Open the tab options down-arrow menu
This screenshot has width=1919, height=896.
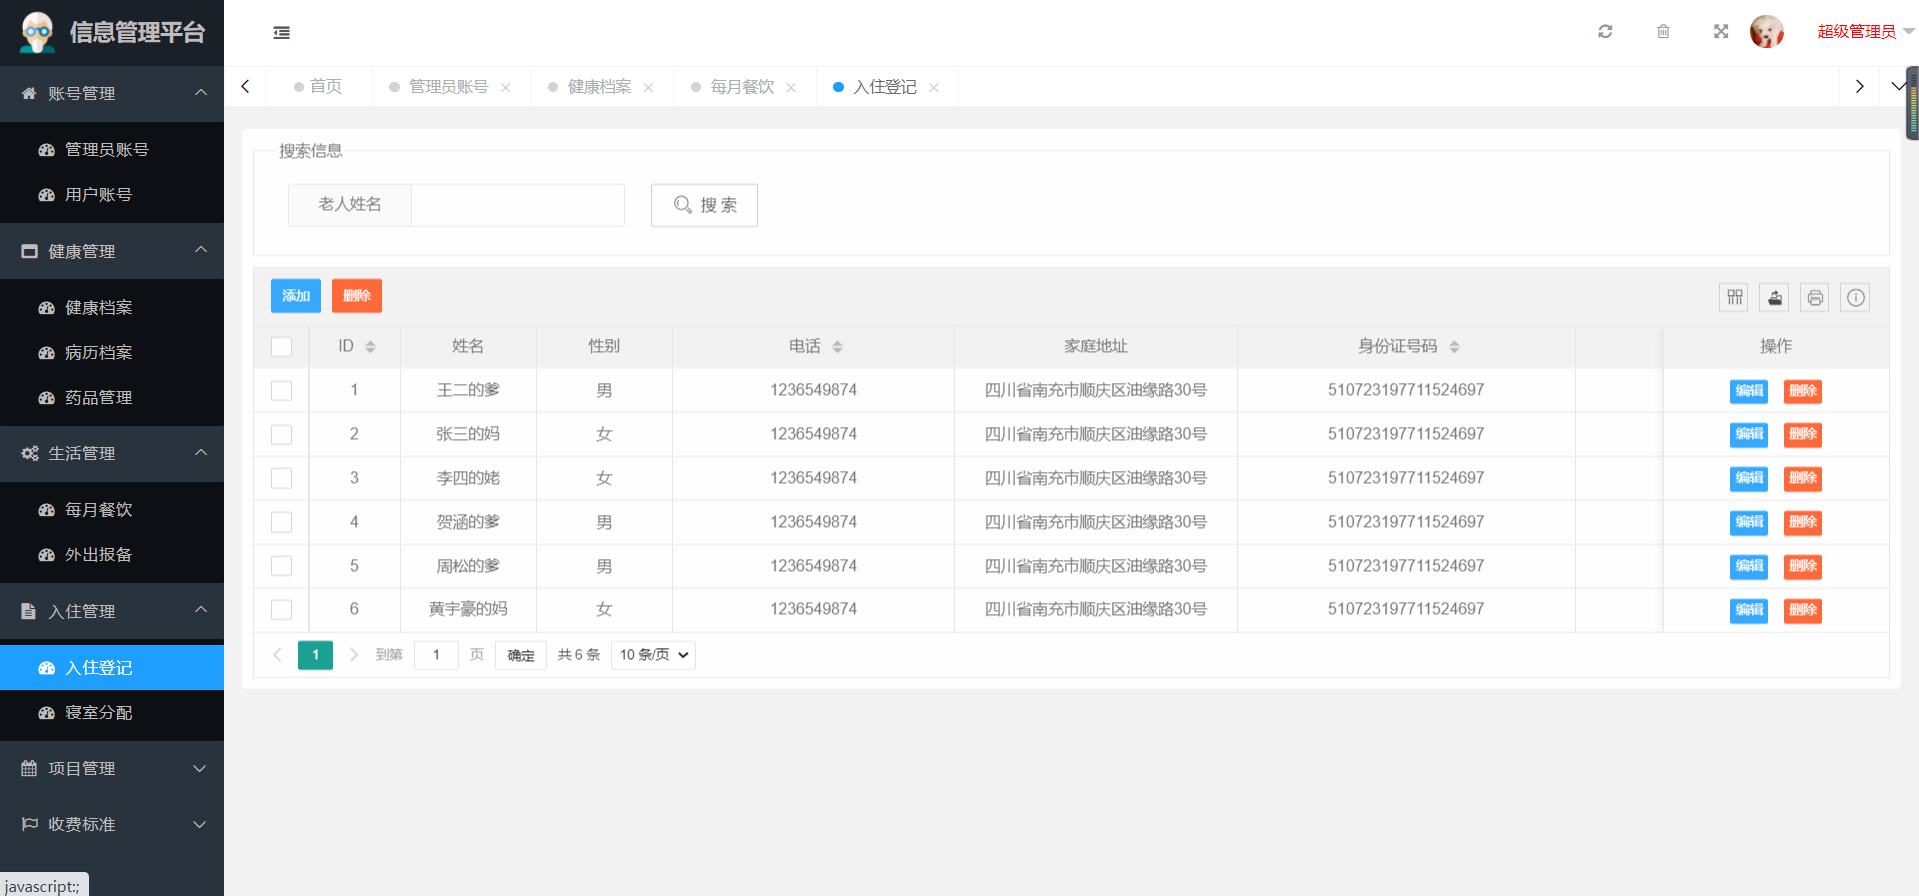(1898, 86)
